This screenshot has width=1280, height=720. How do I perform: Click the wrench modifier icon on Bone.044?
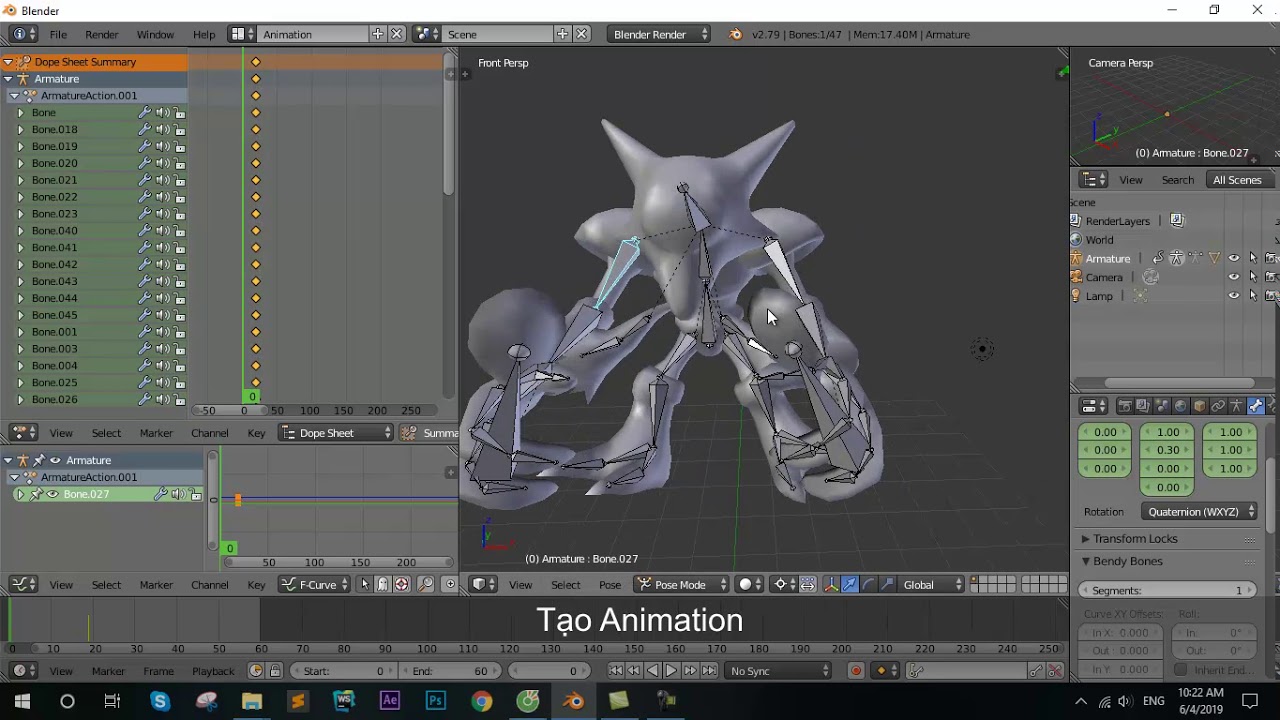pos(144,298)
